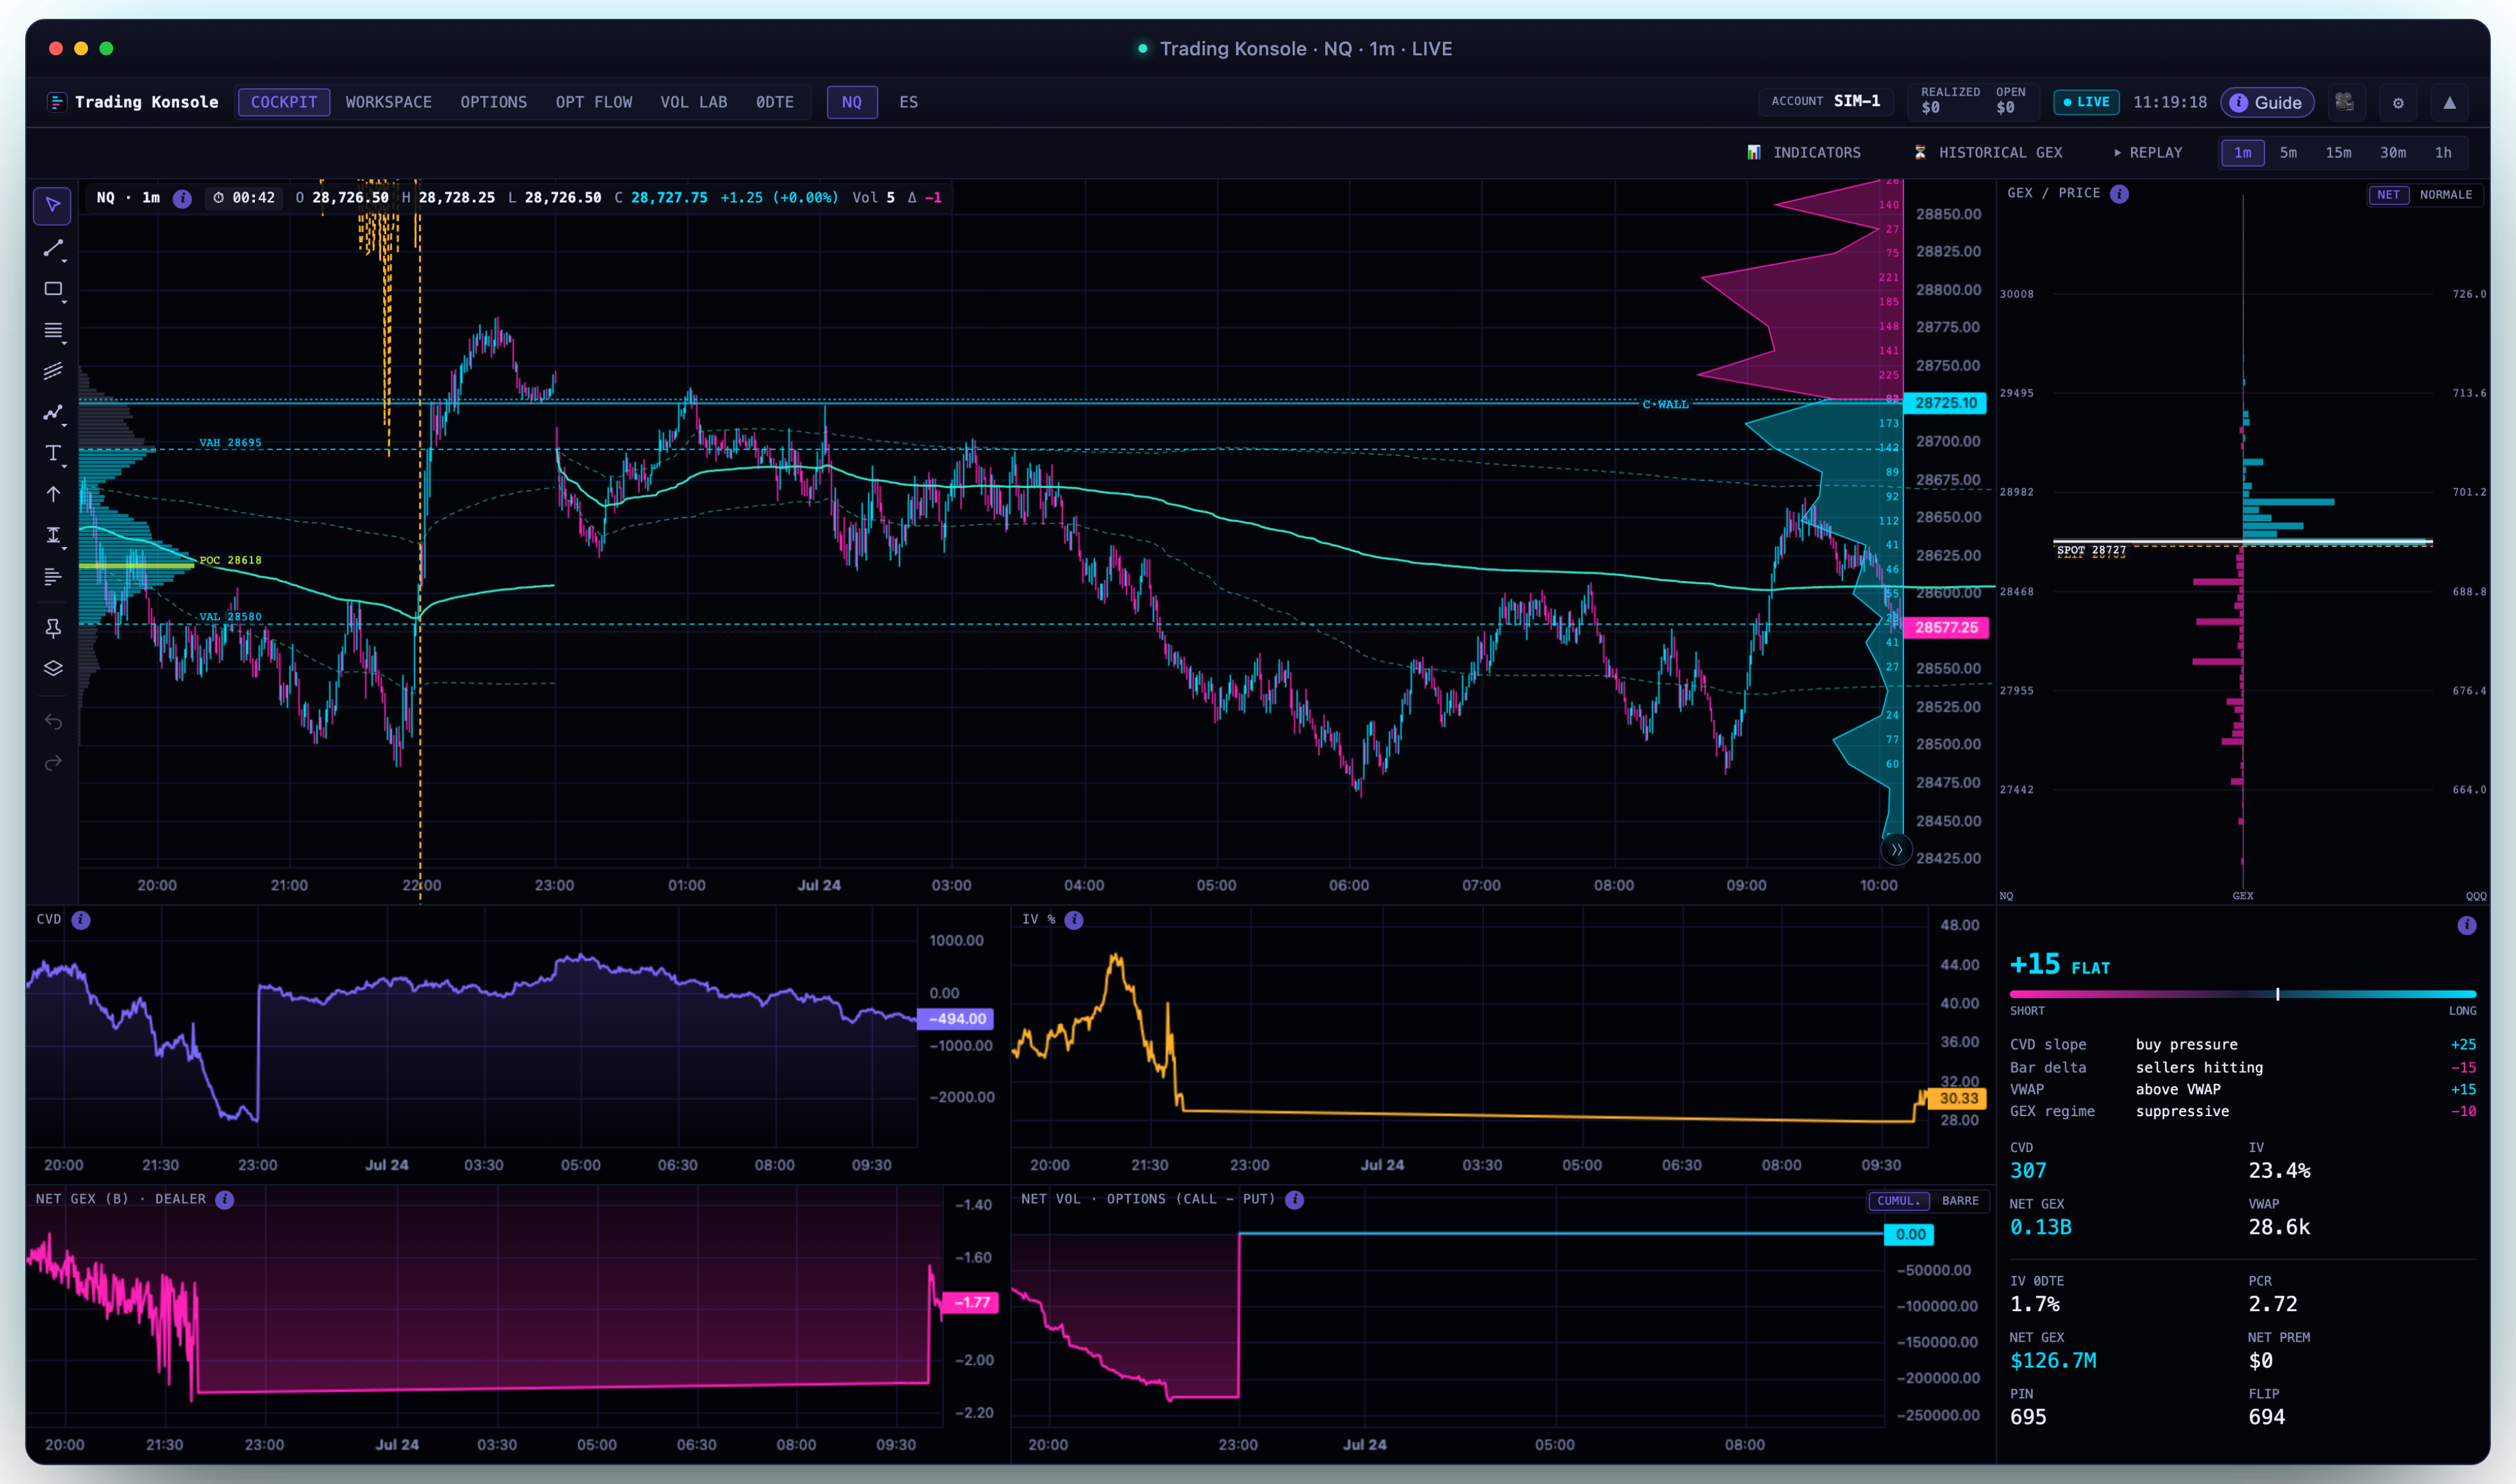Open the layers icon in the left toolbar
Image resolution: width=2516 pixels, height=1484 pixels.
tap(53, 668)
